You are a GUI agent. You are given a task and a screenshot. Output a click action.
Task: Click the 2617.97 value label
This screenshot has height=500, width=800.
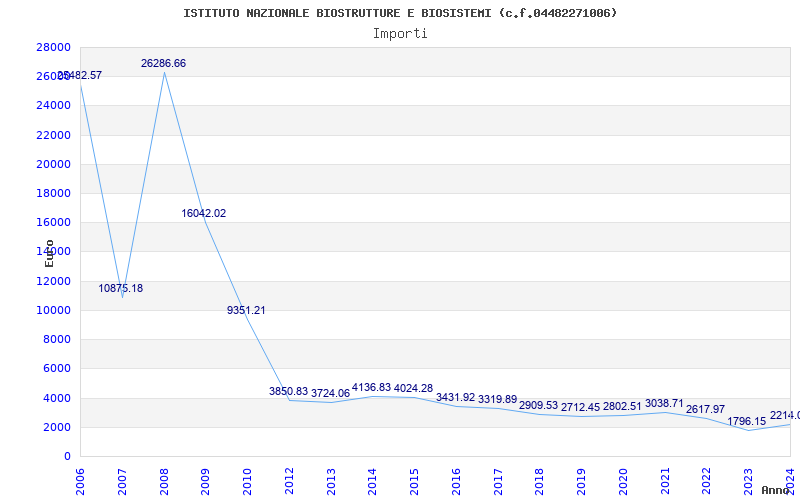[x=706, y=409]
